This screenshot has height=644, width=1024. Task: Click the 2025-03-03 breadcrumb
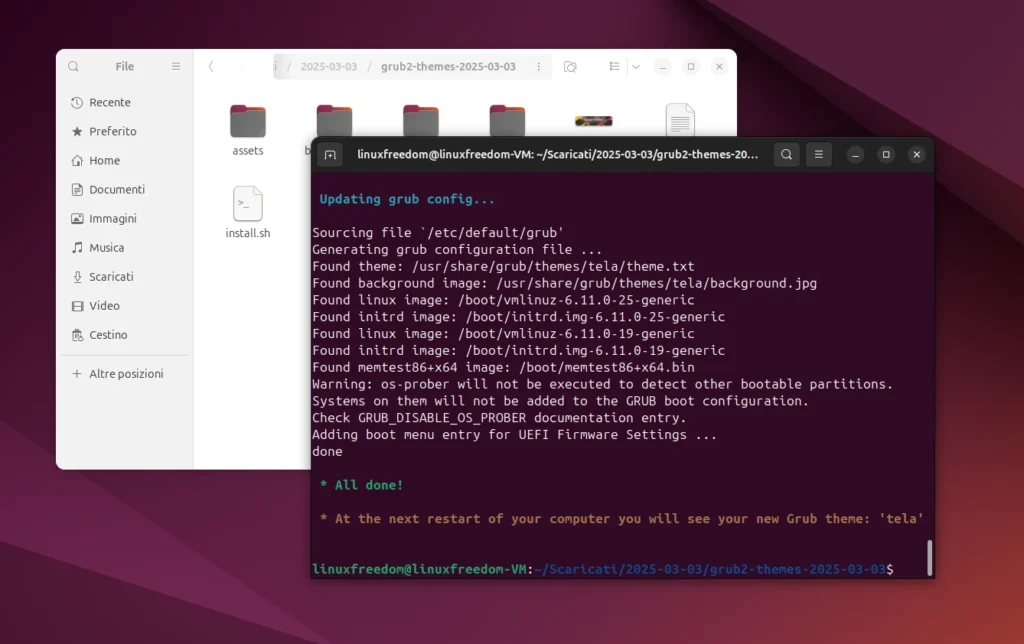pyautogui.click(x=328, y=67)
